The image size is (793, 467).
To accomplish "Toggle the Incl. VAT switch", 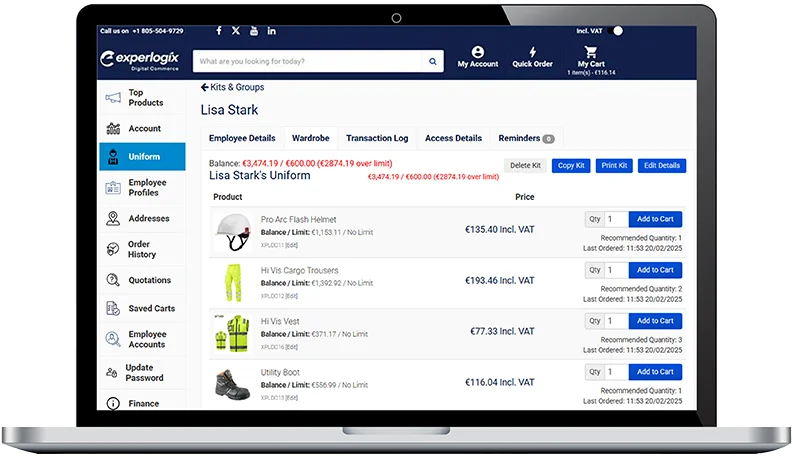I will [615, 31].
